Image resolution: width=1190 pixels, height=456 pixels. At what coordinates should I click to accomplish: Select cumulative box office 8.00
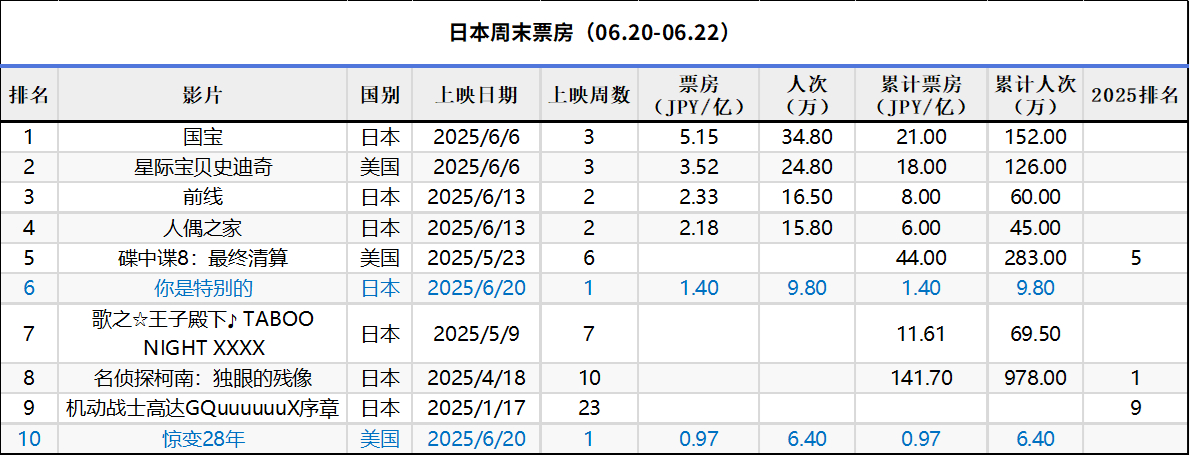pyautogui.click(x=921, y=198)
